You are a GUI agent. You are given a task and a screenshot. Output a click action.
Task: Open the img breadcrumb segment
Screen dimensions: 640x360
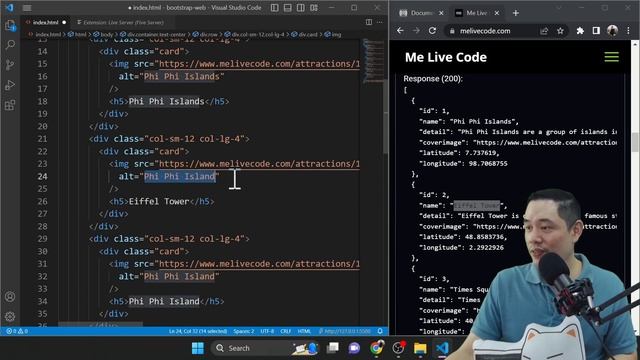(x=333, y=34)
